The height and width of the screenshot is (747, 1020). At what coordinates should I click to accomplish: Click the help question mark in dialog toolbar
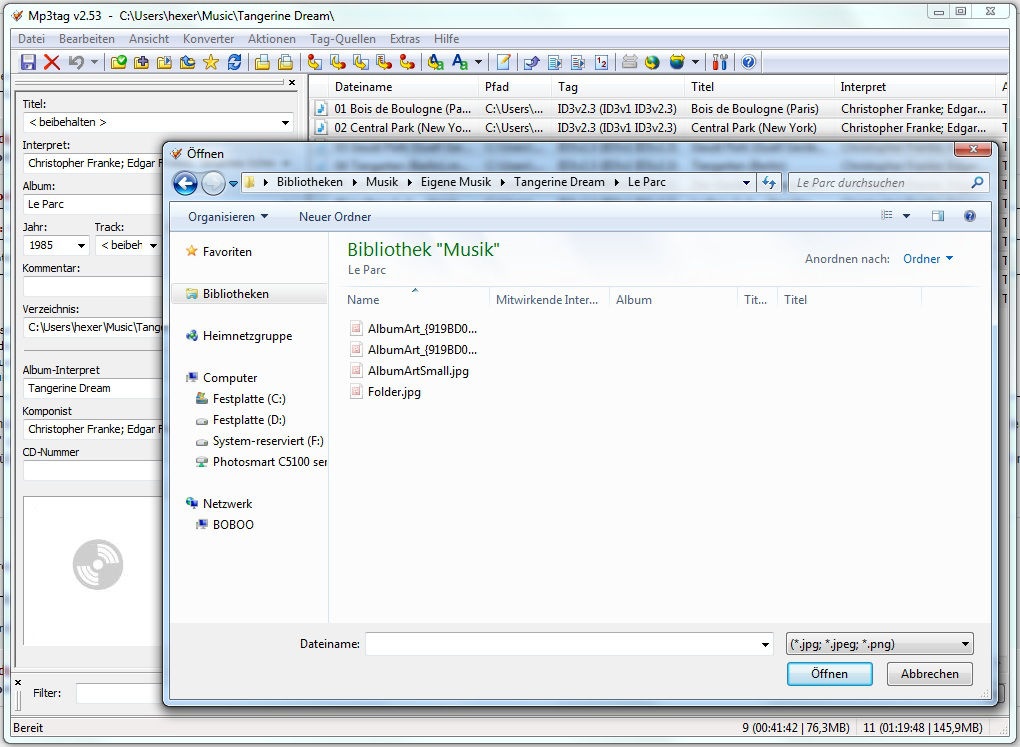tap(969, 216)
